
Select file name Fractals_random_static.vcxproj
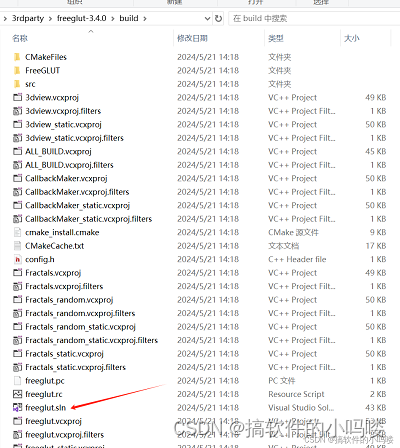(80, 327)
